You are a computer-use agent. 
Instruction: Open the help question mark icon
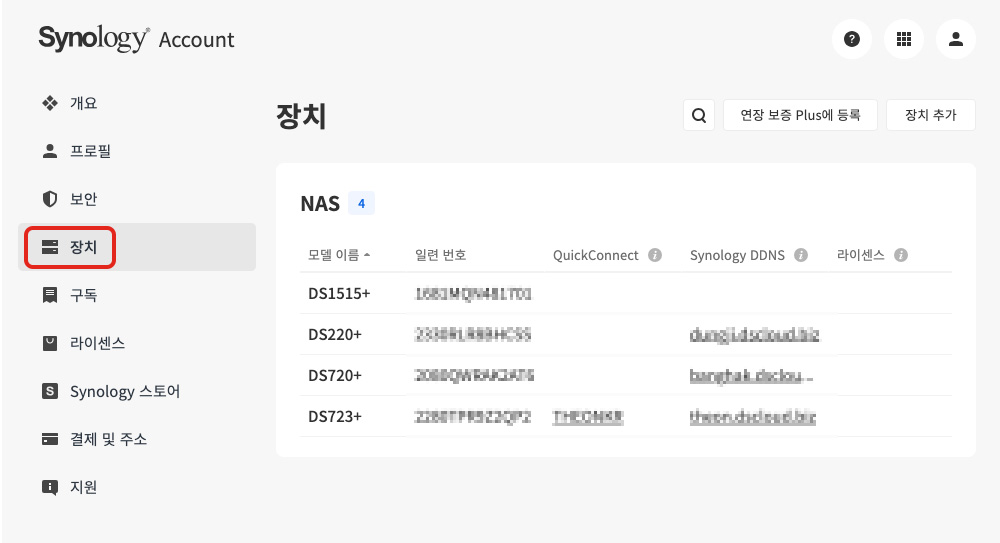coord(851,39)
